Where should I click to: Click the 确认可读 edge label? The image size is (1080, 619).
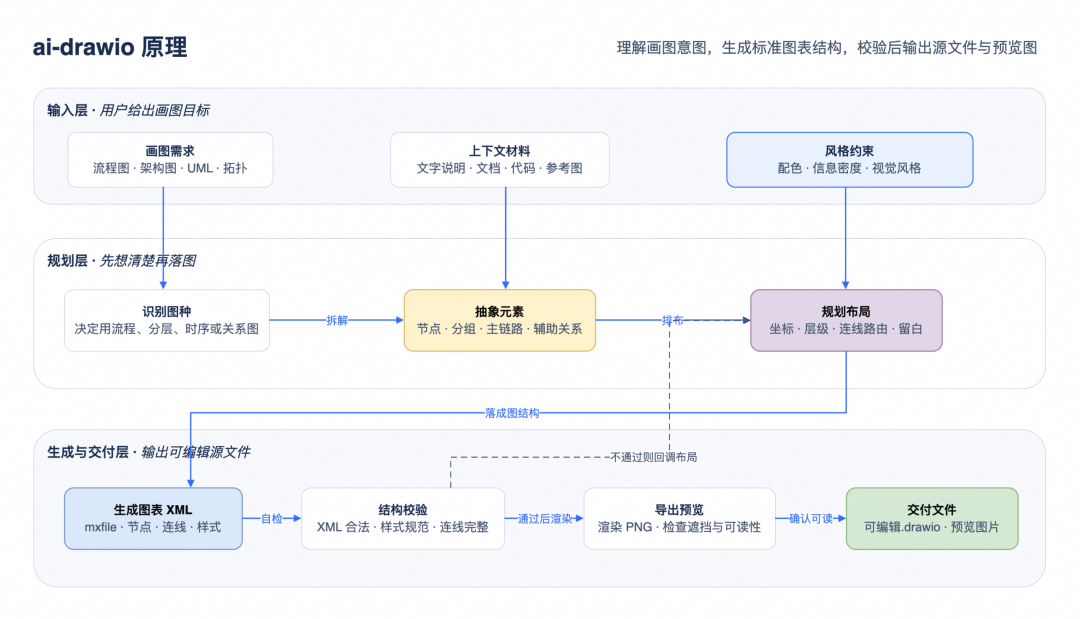point(811,518)
